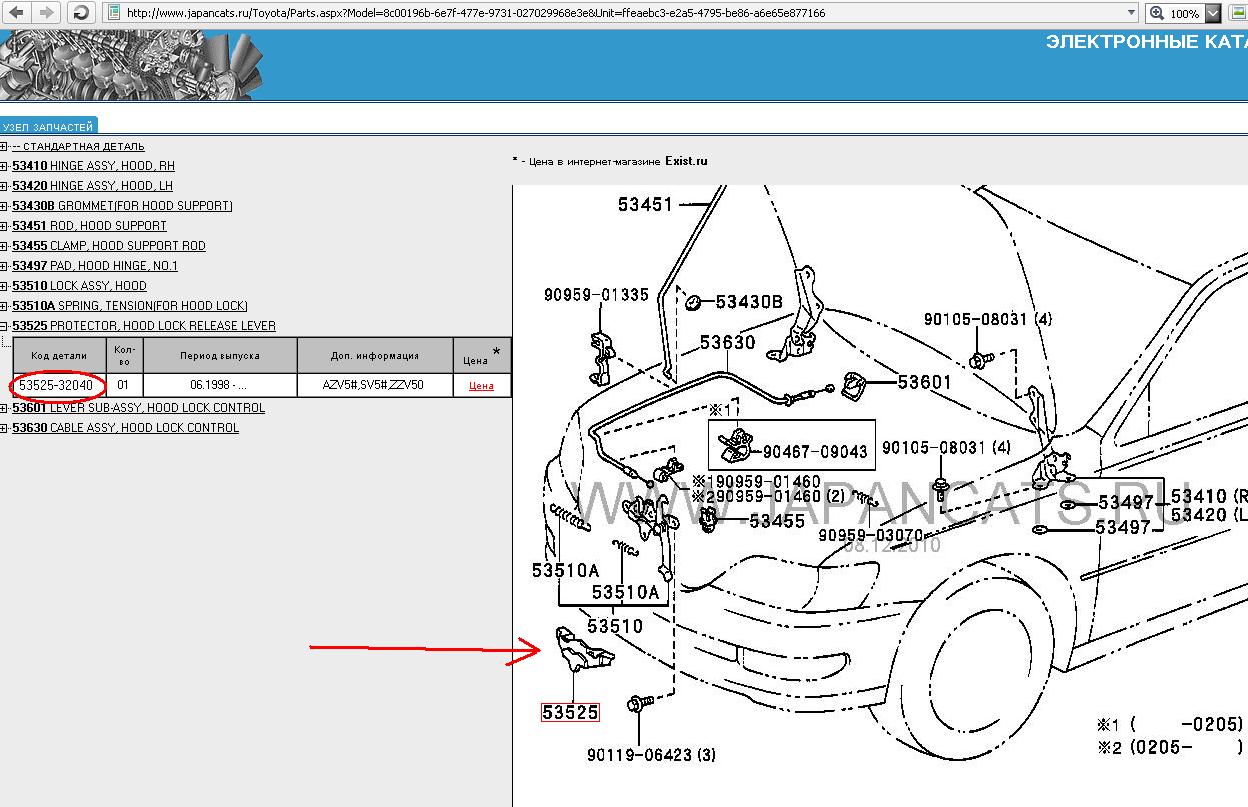Click 53601 LEVER SUB-ASSY, HOOD LOCK CONTROL
Screen dimensions: 1248x807
[138, 408]
